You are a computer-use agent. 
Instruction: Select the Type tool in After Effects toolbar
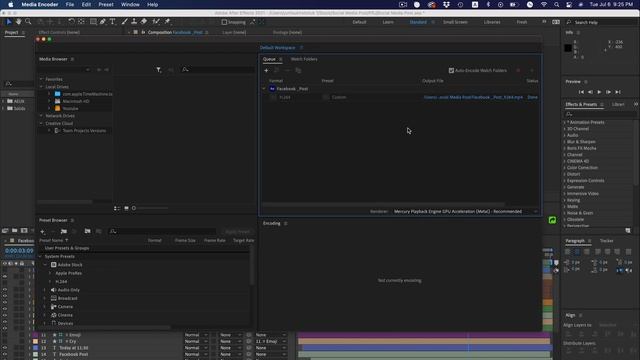point(112,22)
